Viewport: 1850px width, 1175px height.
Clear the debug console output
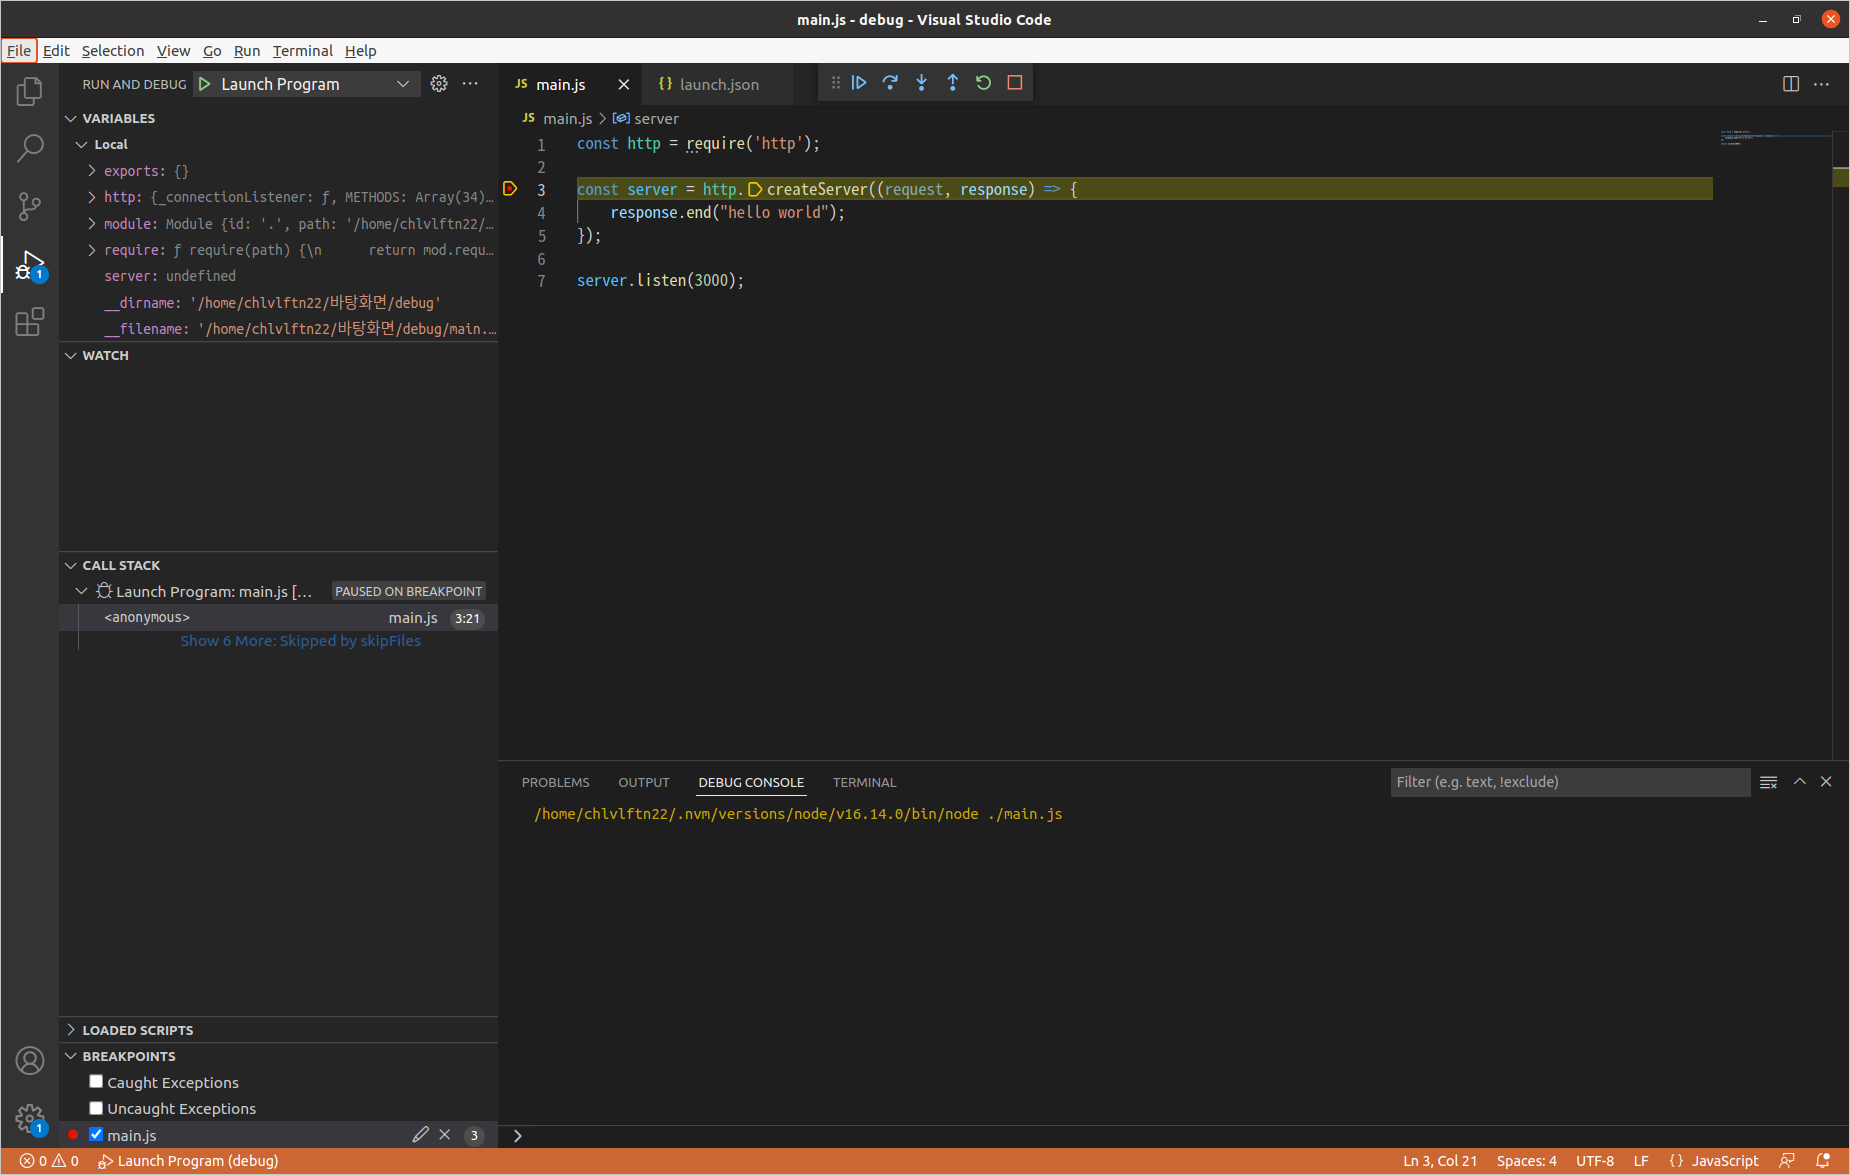click(1768, 782)
